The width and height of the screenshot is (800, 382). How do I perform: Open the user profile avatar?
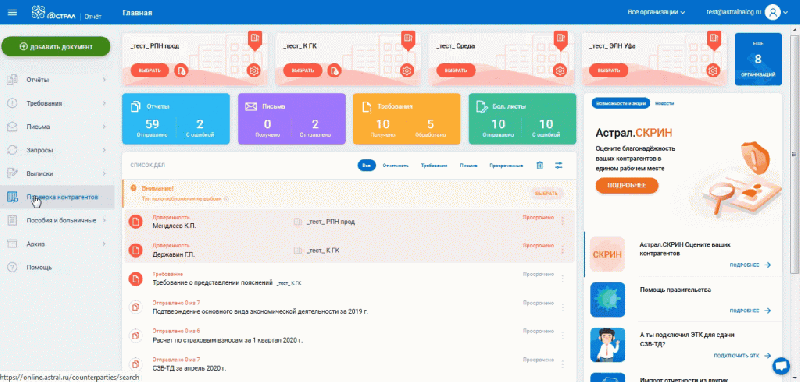[x=773, y=12]
